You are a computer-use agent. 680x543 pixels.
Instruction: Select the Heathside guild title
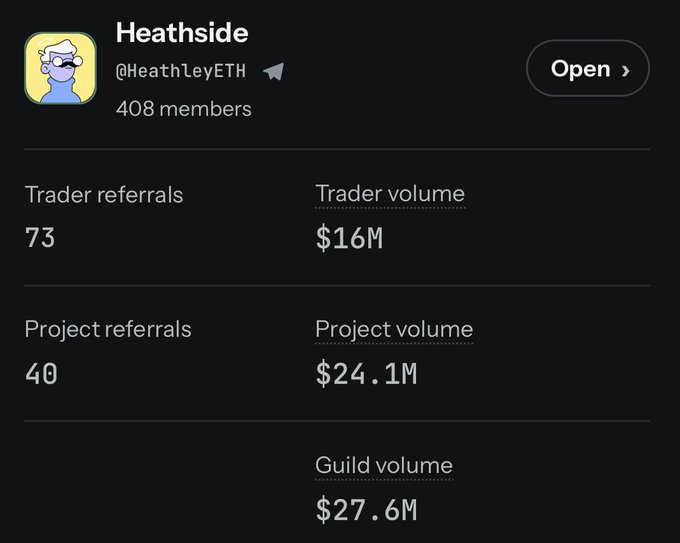click(x=182, y=33)
